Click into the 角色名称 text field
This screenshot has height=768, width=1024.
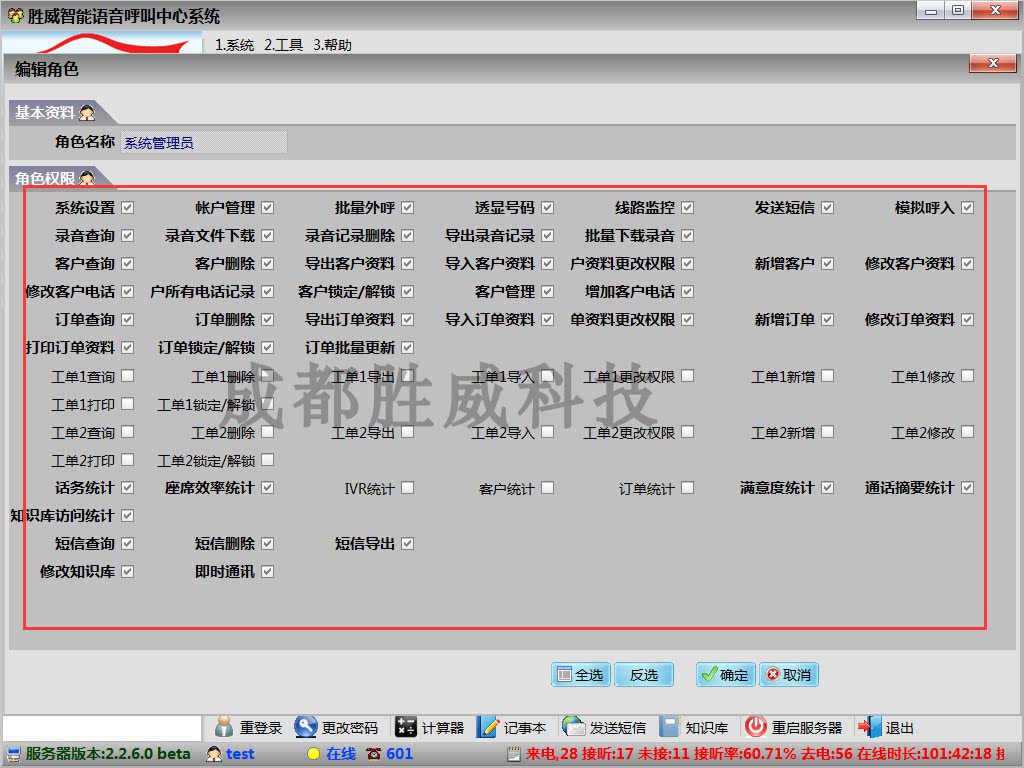tap(203, 143)
